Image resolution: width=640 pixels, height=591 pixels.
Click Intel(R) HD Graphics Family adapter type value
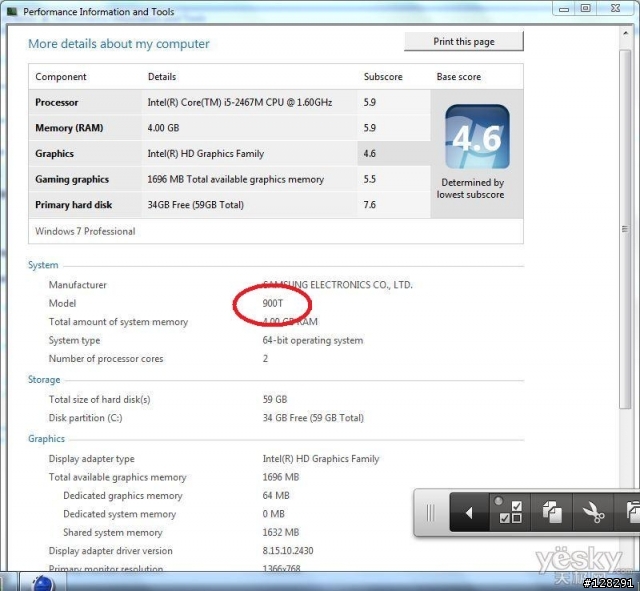tap(321, 459)
